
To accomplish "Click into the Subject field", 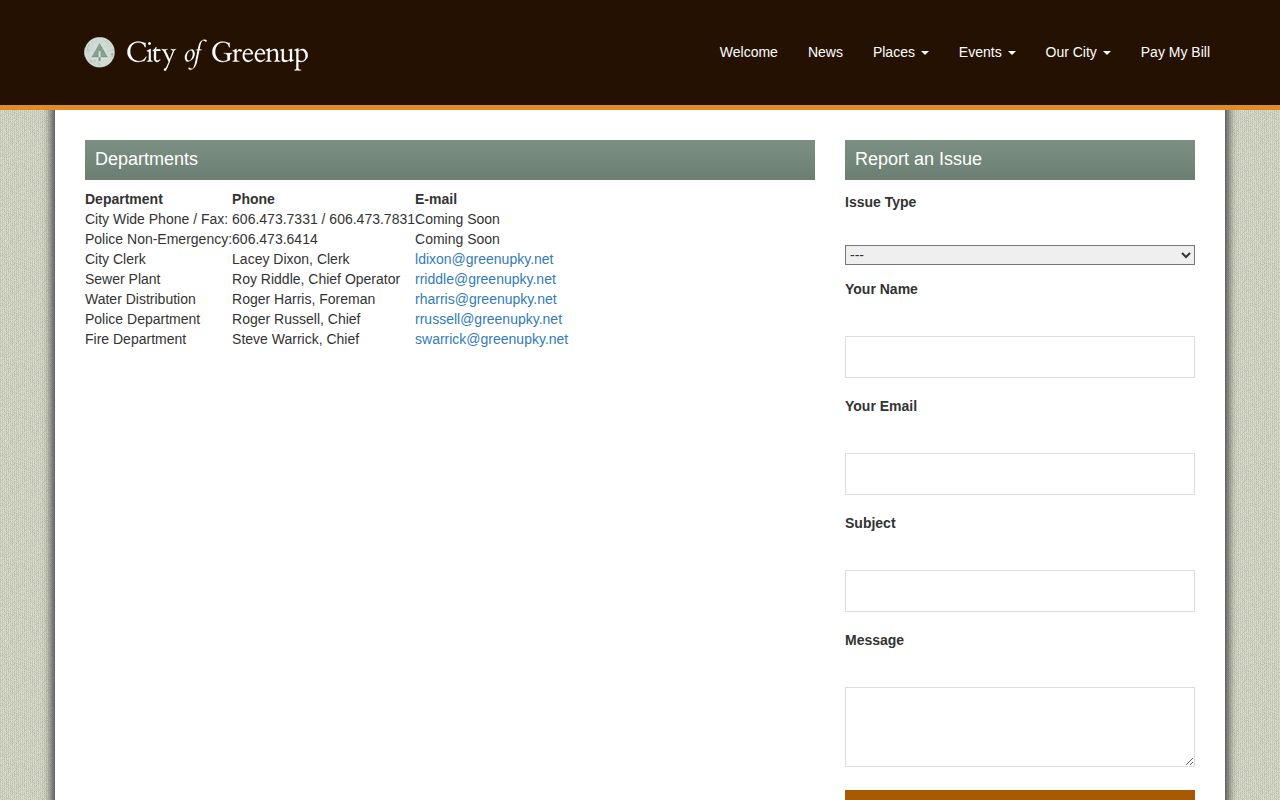I will click(1020, 591).
